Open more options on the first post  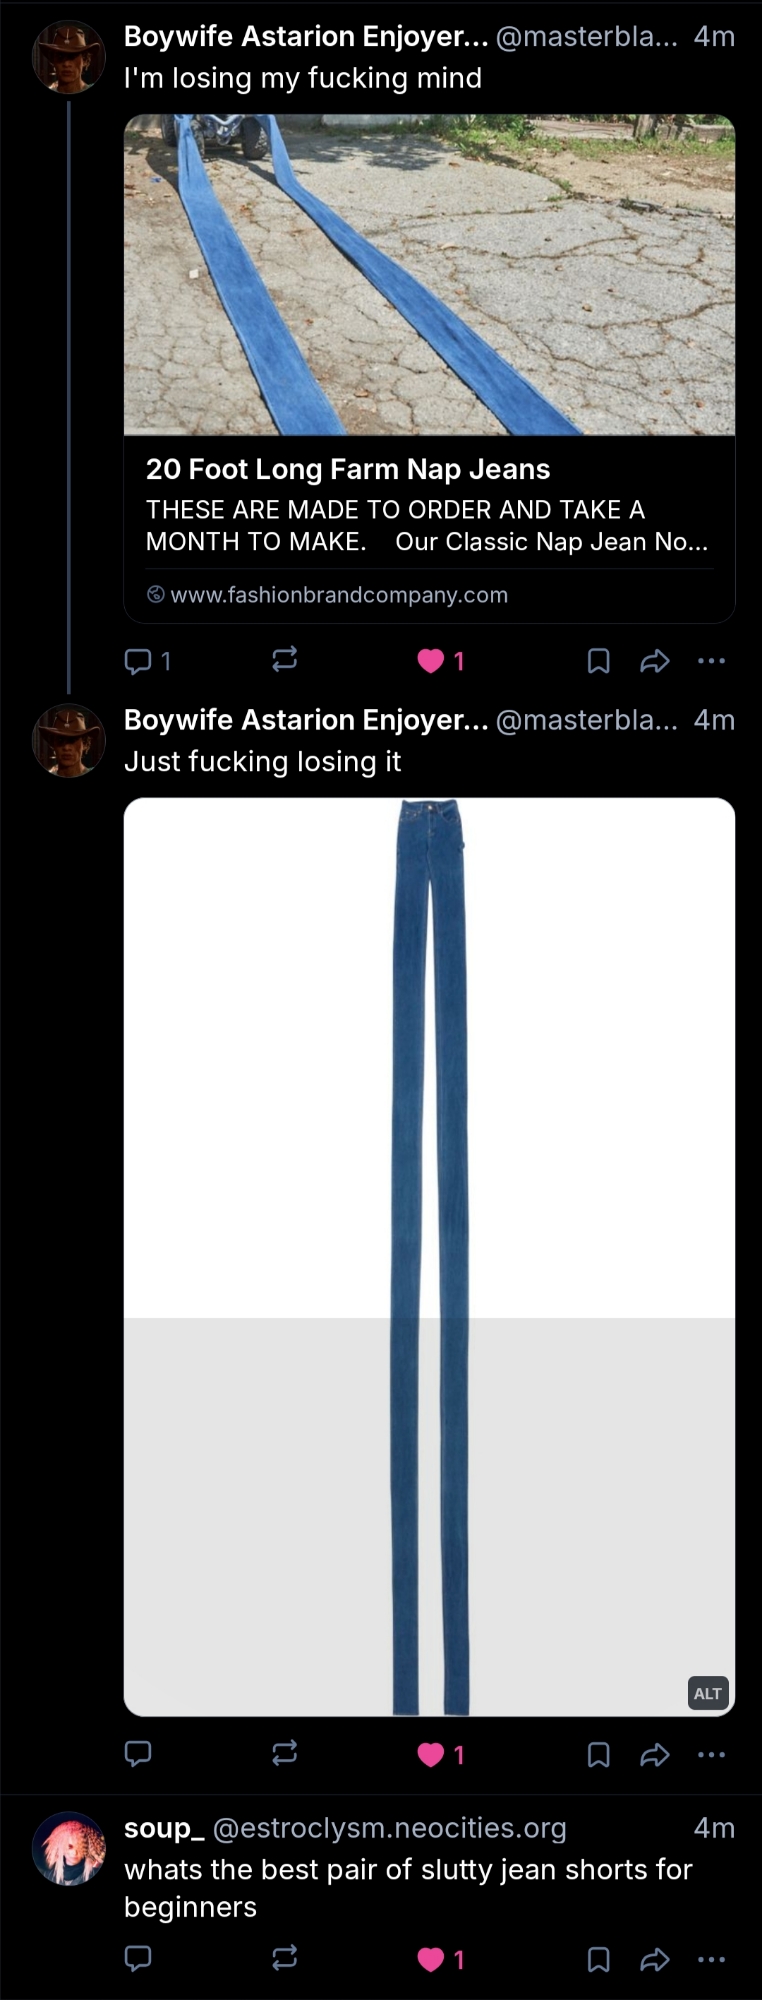click(x=711, y=661)
